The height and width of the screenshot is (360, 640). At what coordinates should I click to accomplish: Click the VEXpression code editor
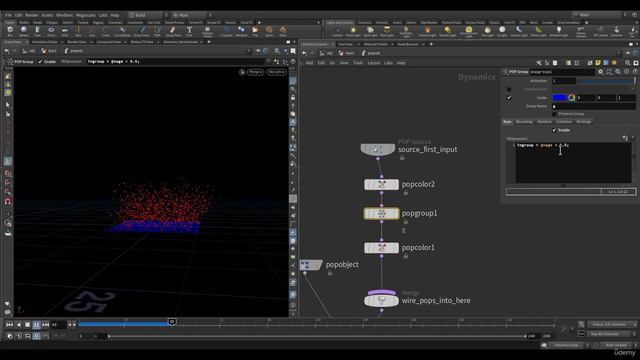click(573, 163)
